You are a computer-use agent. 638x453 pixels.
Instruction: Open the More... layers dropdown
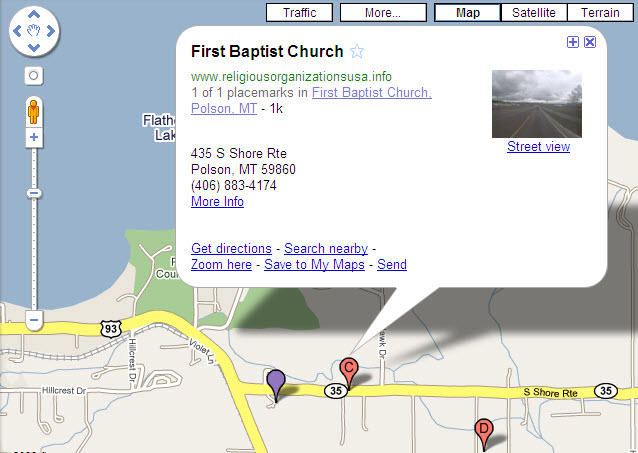383,13
